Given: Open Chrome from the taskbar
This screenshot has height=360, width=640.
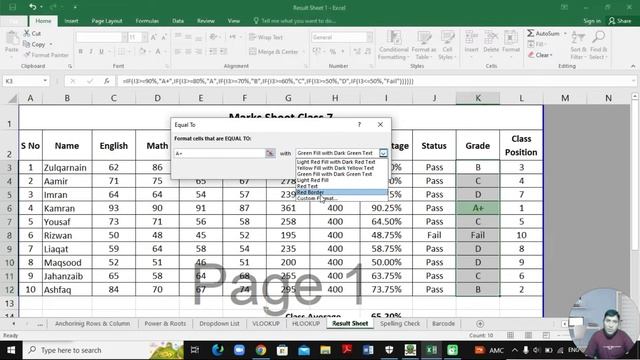Looking at the screenshot, I should coord(260,350).
